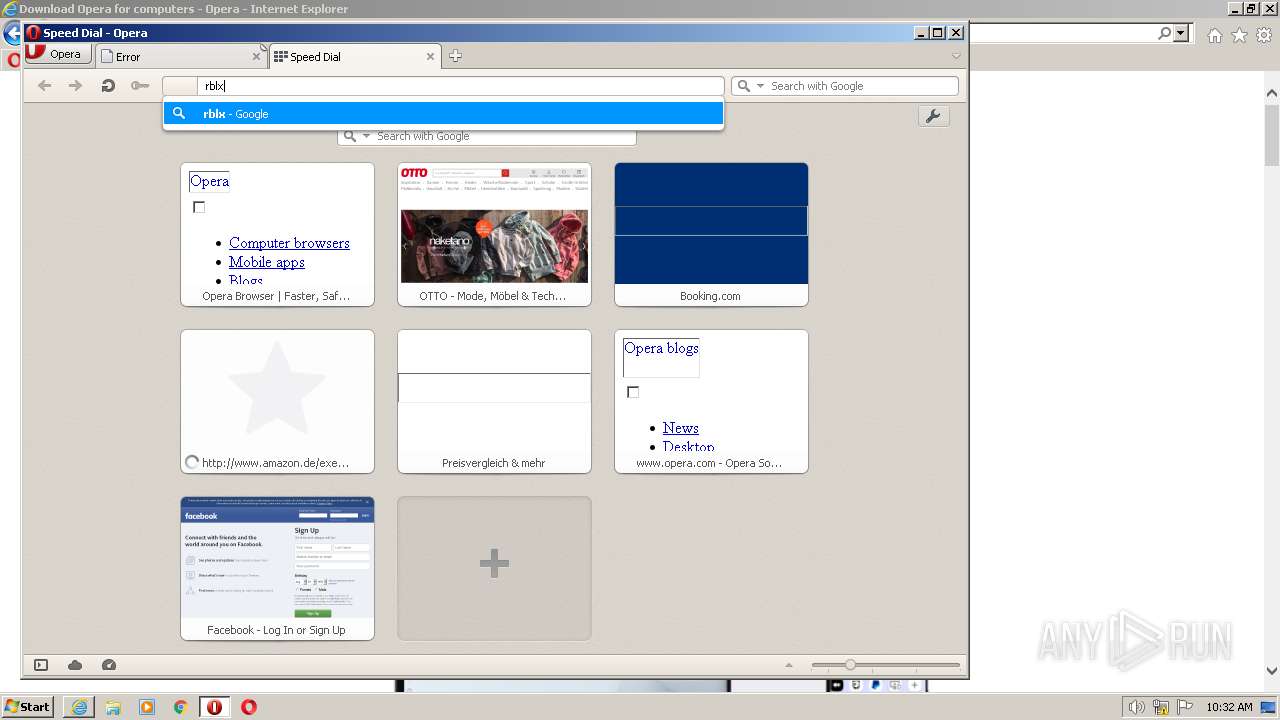
Task: Open the network tray icon
Action: point(1161,707)
